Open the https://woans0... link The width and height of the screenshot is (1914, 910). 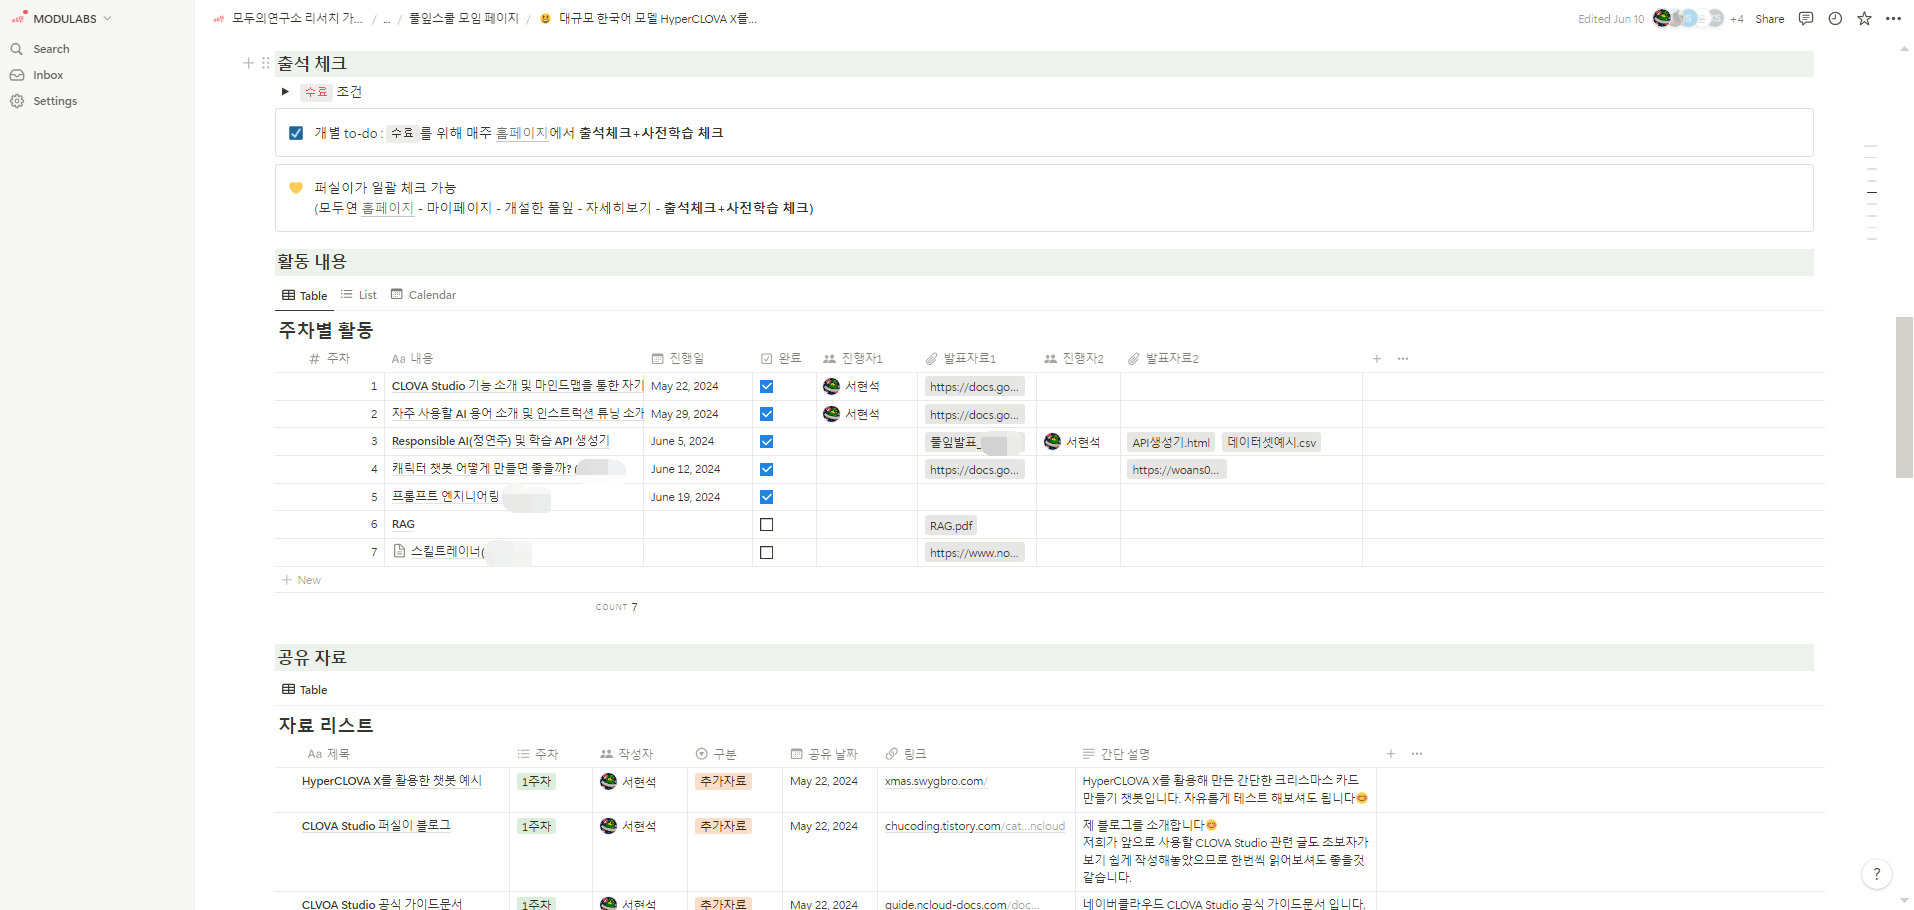(1176, 470)
